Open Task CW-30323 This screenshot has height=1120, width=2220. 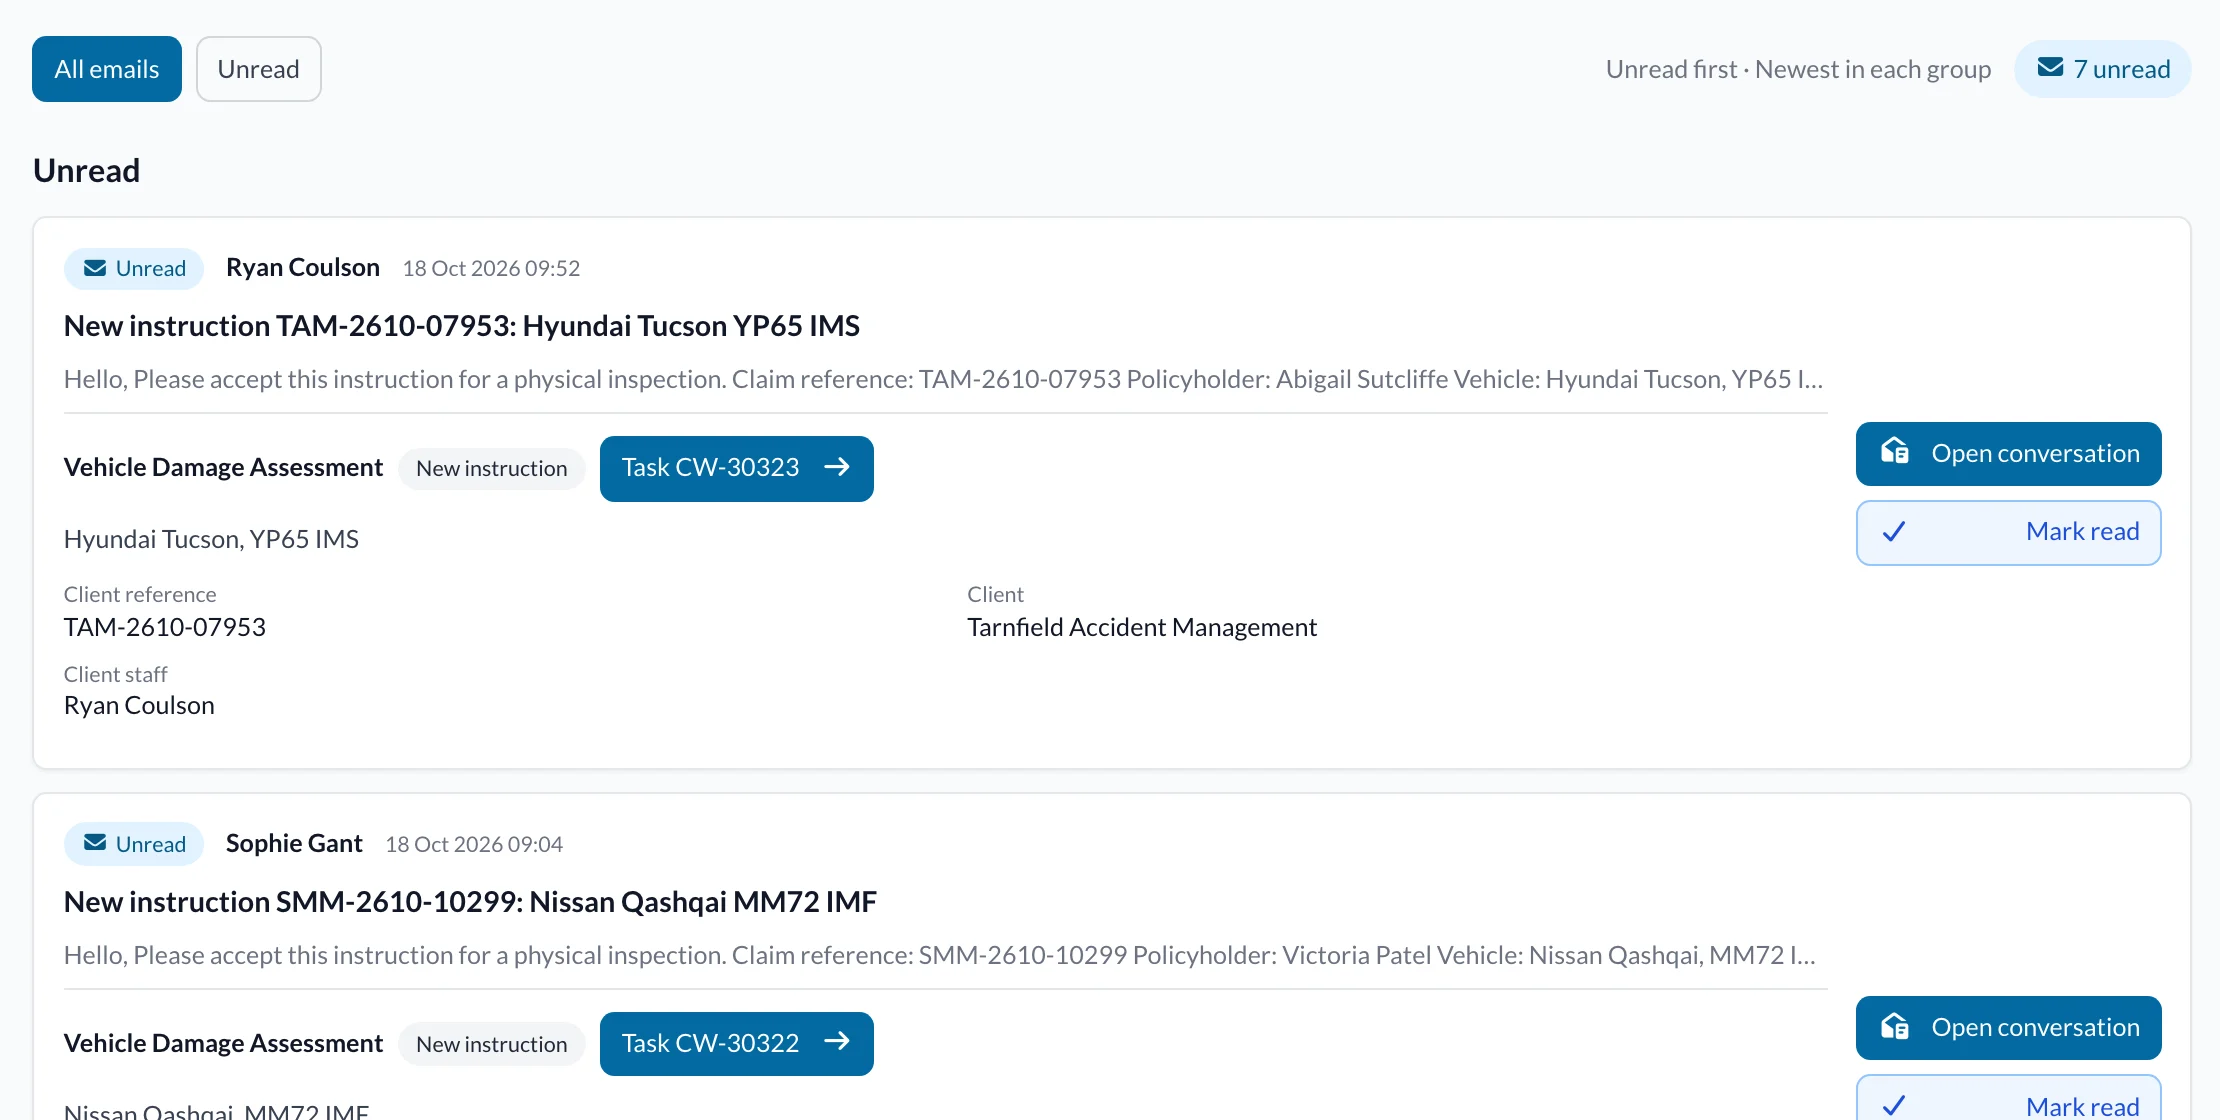(737, 468)
